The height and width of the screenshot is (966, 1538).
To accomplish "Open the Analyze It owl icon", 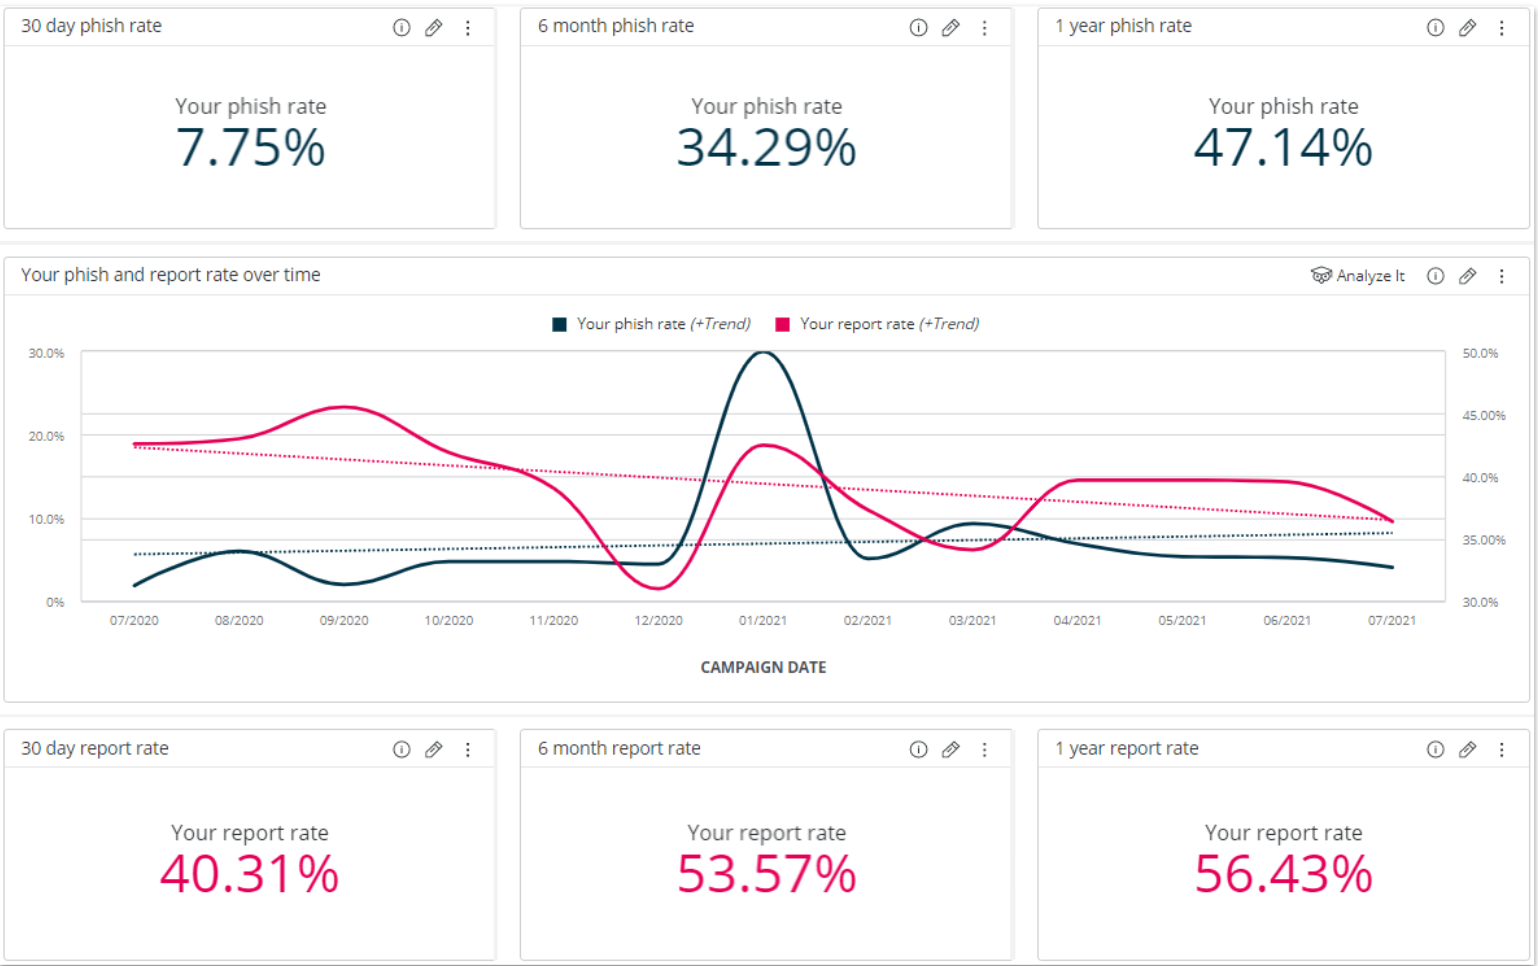I will [x=1321, y=276].
